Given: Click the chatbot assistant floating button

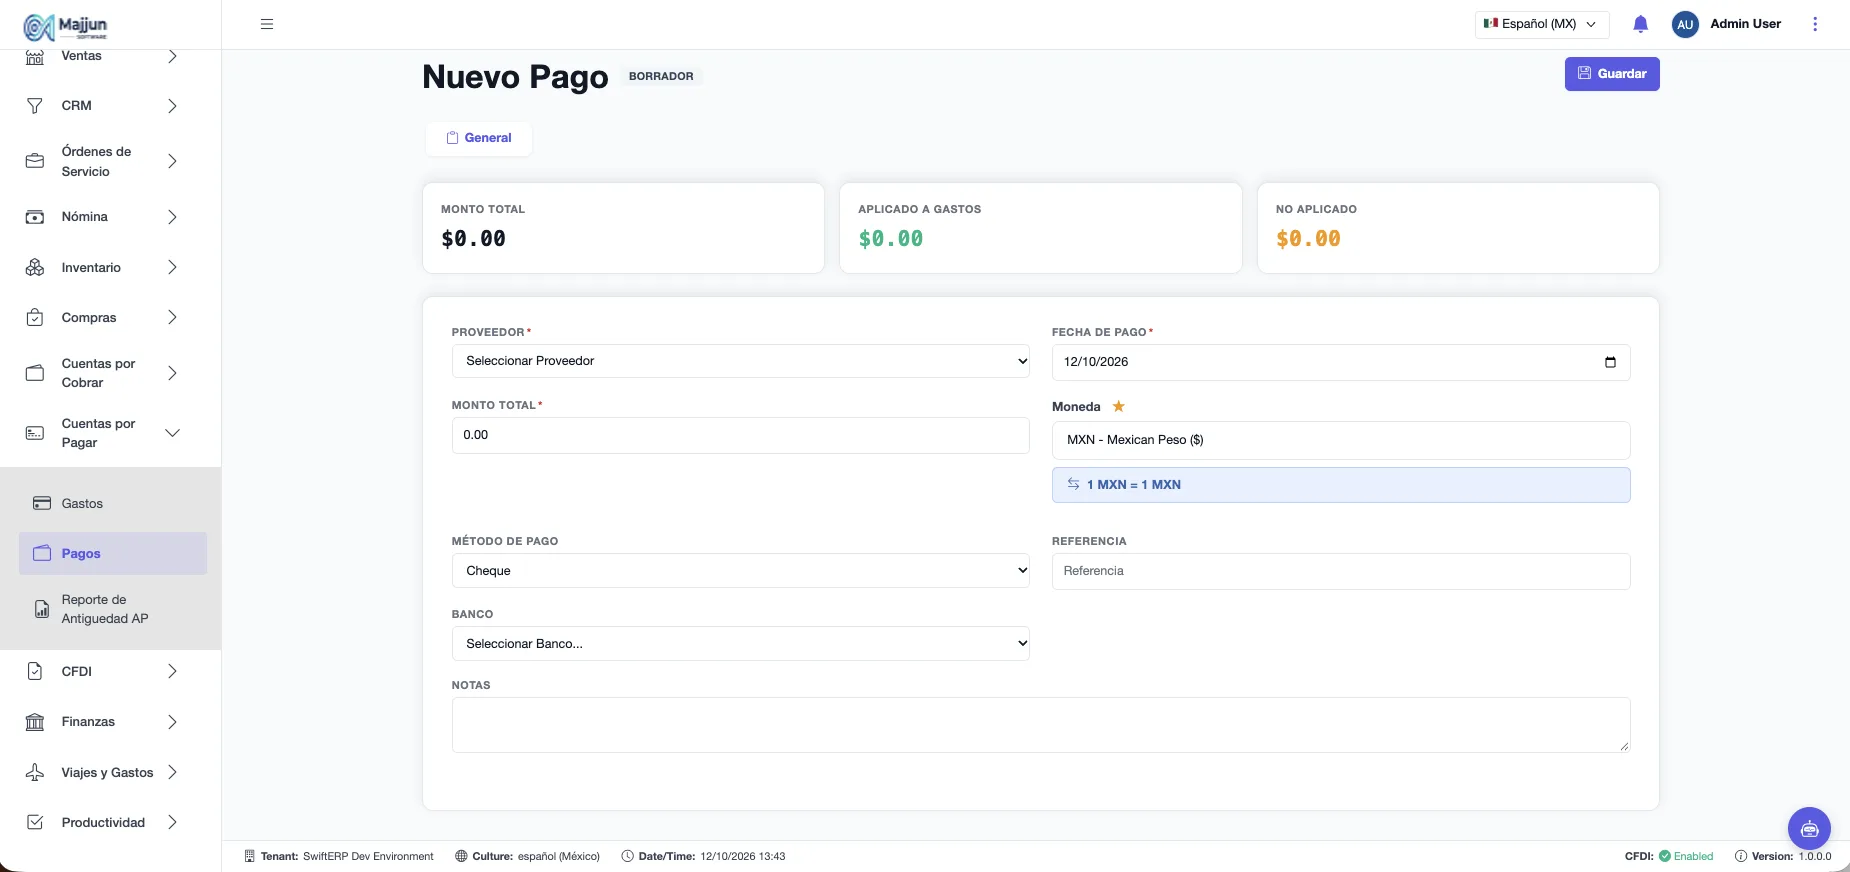Looking at the screenshot, I should point(1809,828).
